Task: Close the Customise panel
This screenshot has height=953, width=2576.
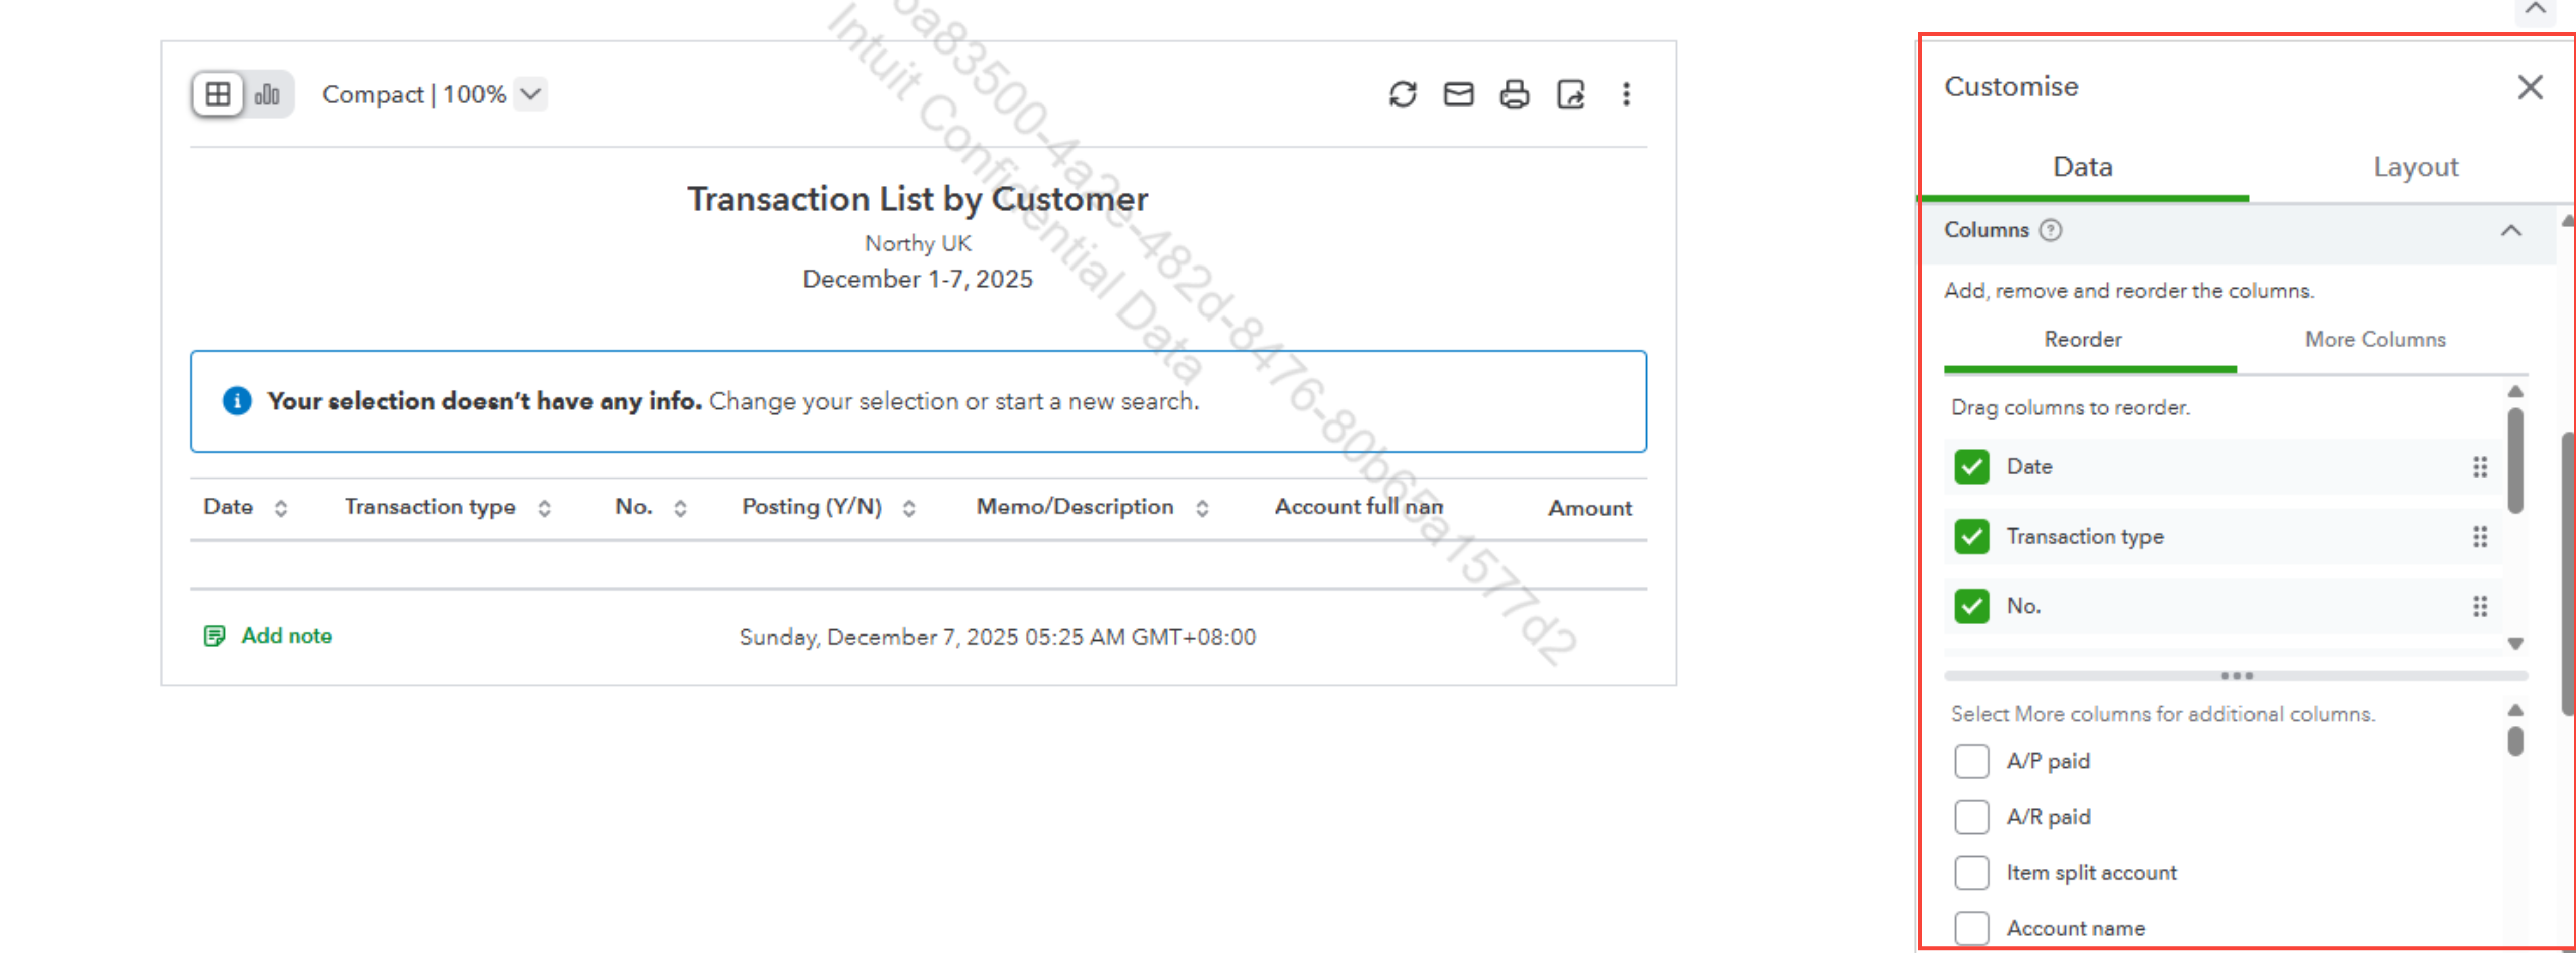Action: click(x=2529, y=87)
